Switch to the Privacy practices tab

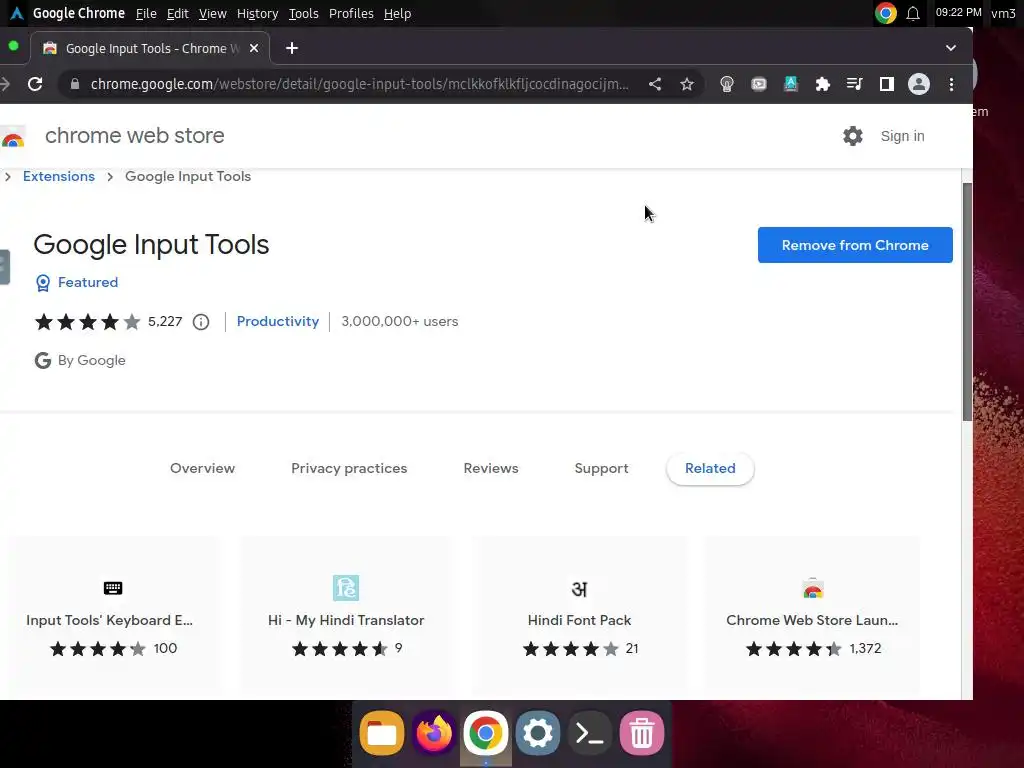tap(349, 469)
